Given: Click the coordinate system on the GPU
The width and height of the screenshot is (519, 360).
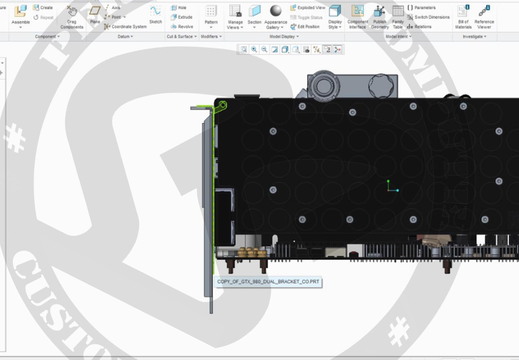Looking at the screenshot, I should pyautogui.click(x=393, y=186).
